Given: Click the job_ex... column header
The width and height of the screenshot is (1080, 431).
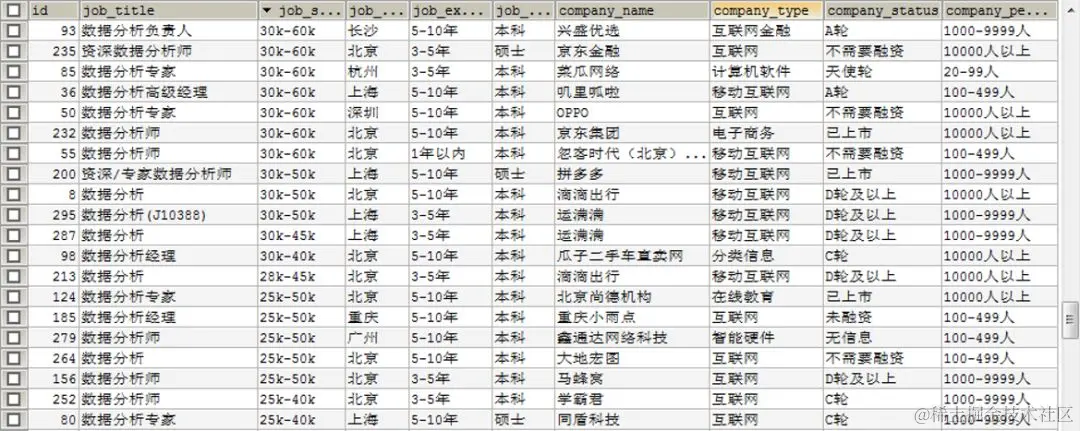Looking at the screenshot, I should [451, 10].
